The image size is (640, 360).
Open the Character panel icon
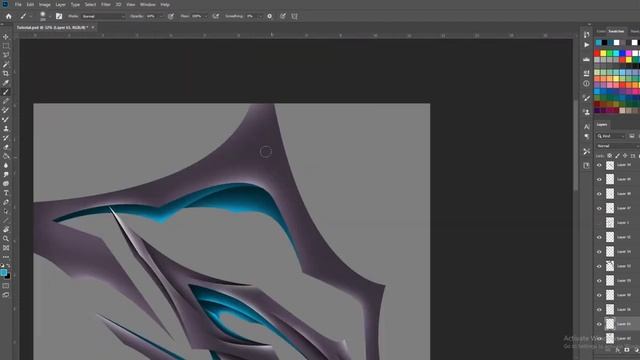(587, 127)
